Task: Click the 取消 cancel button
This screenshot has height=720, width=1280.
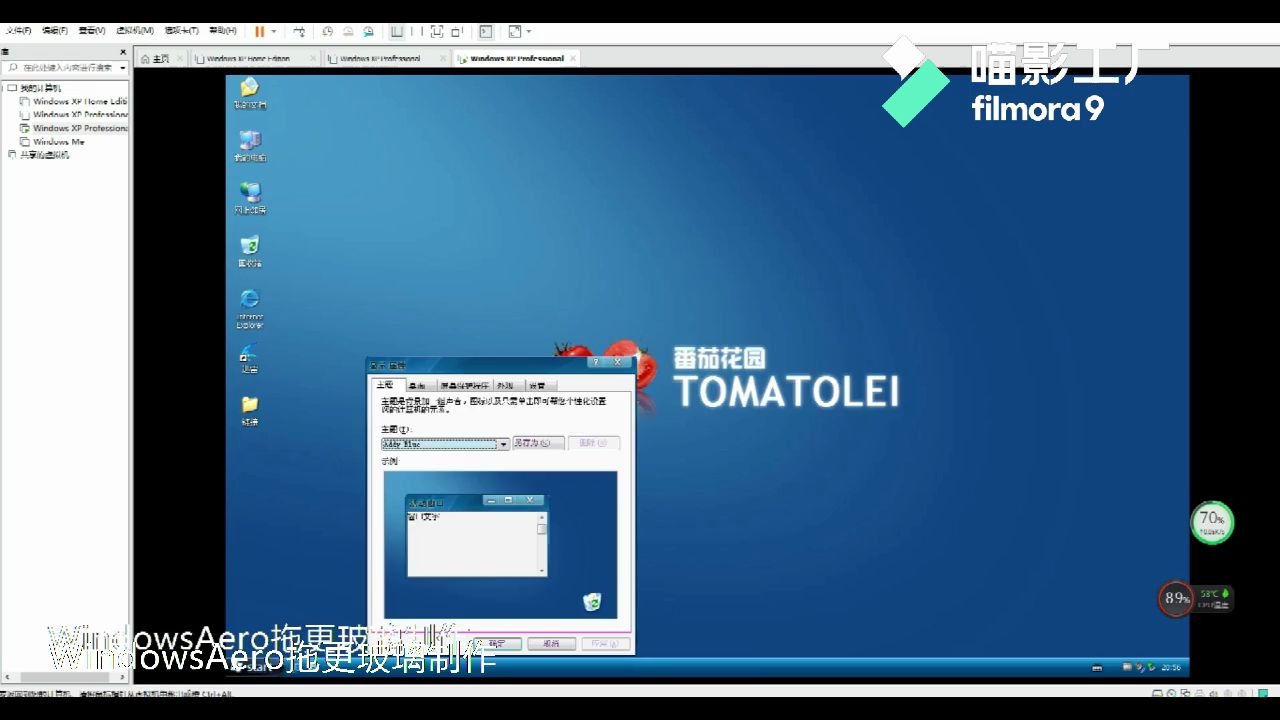Action: [551, 643]
